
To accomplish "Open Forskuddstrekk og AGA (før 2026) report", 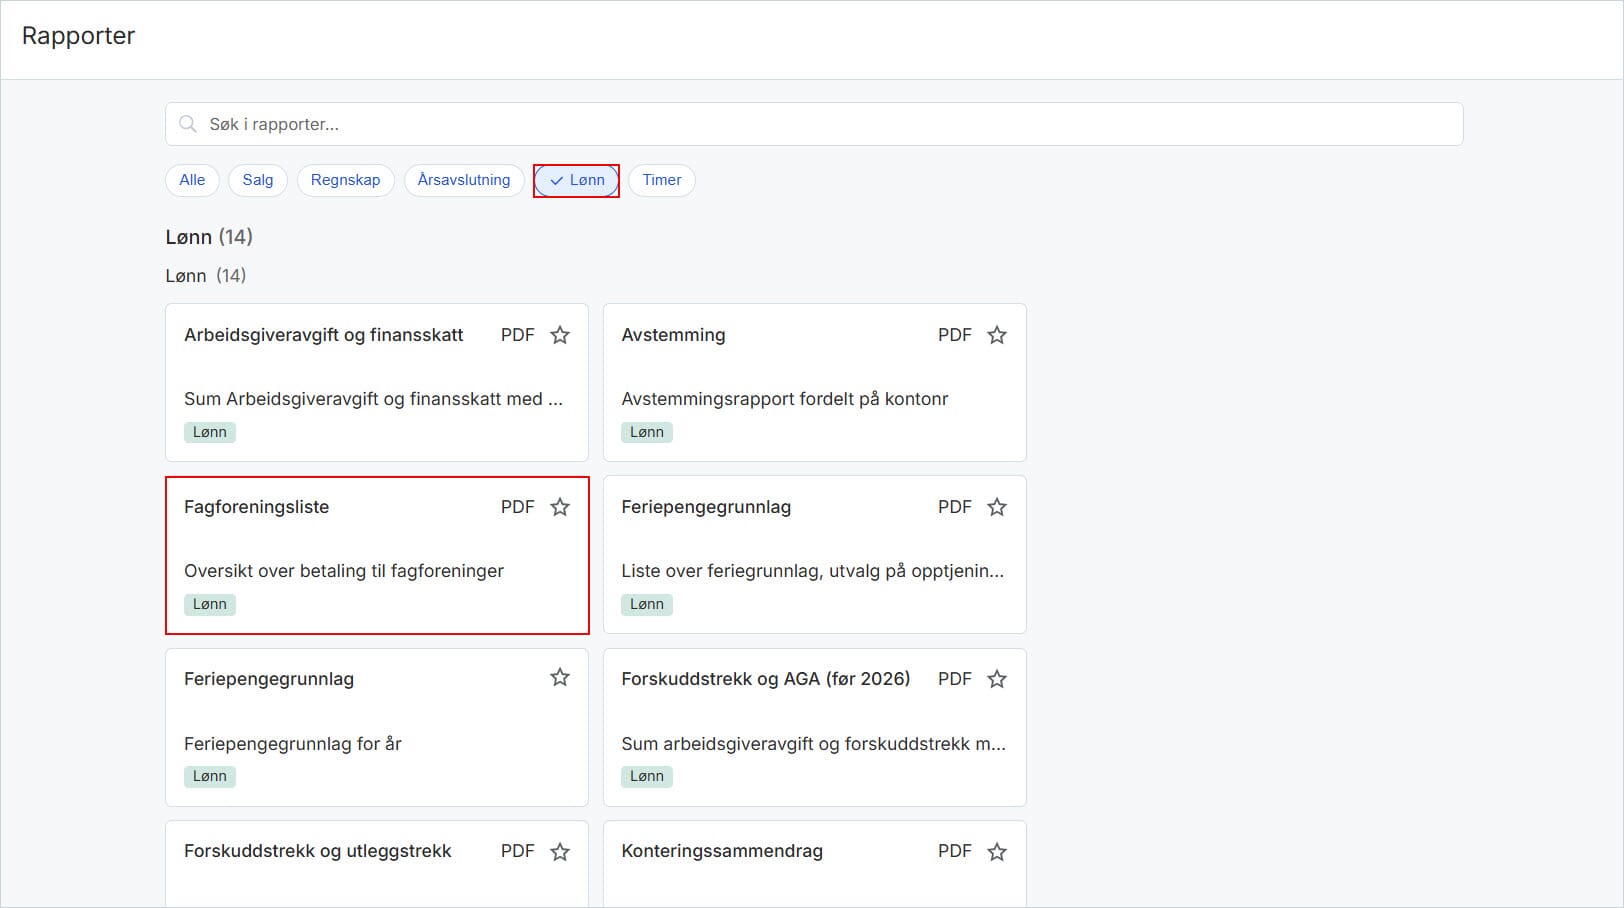I will (815, 727).
